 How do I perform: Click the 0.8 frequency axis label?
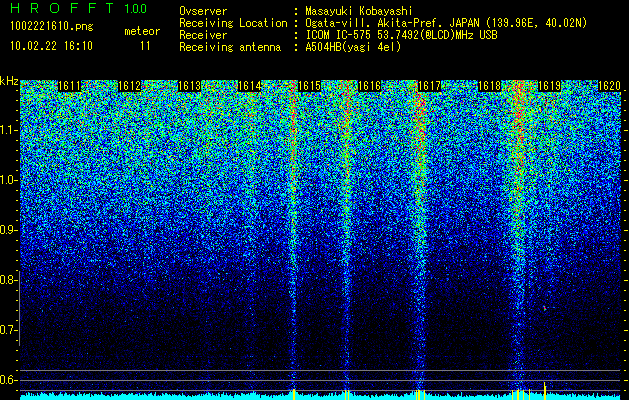click(x=8, y=280)
